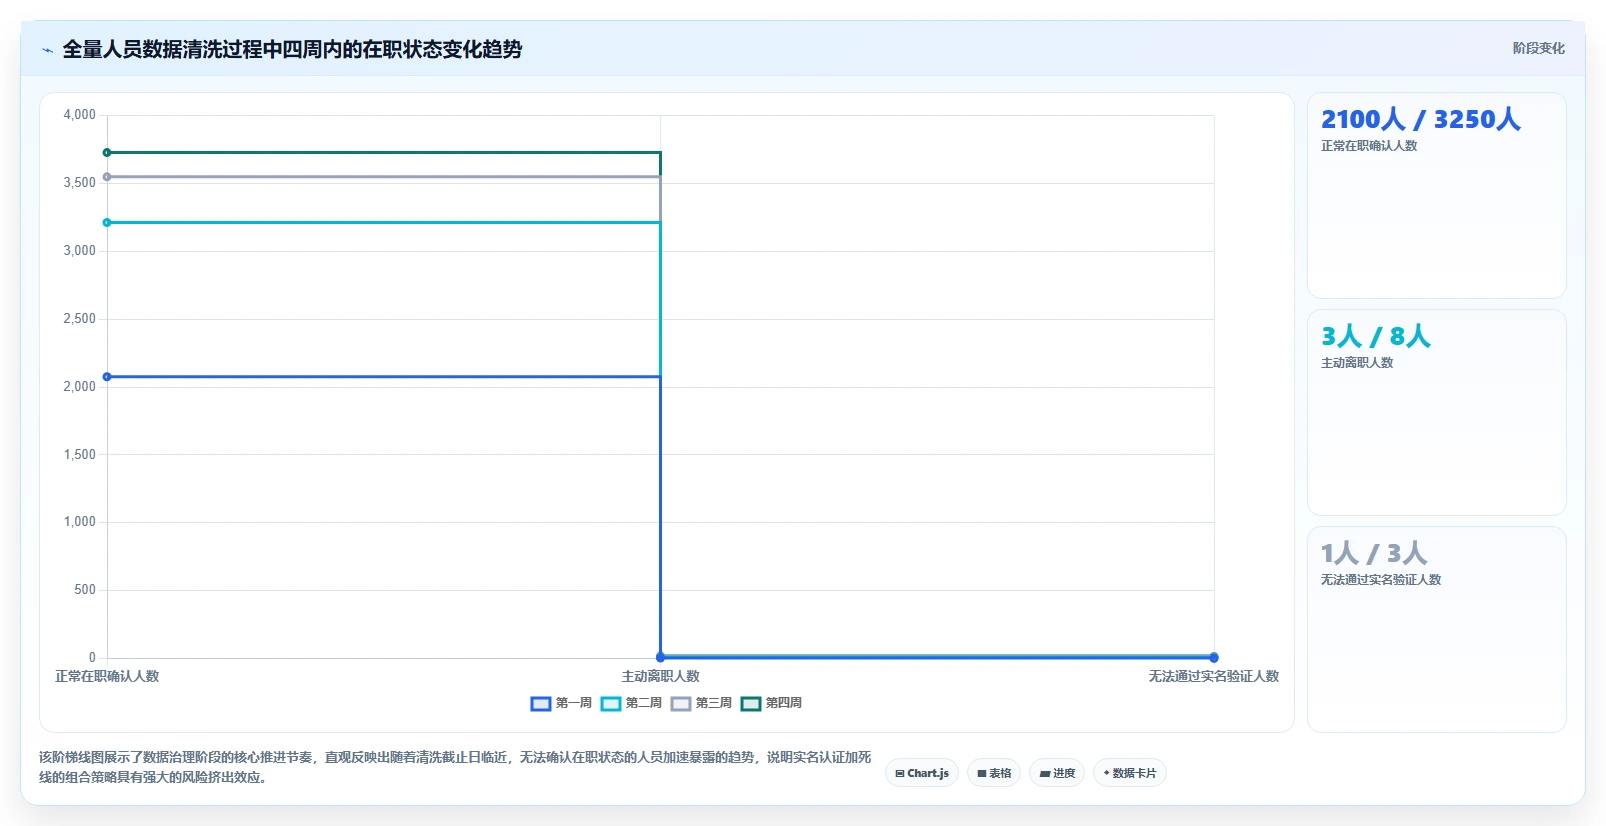Hide the 第三周 series via legend label
Viewport: 1606px width, 826px height.
(714, 703)
